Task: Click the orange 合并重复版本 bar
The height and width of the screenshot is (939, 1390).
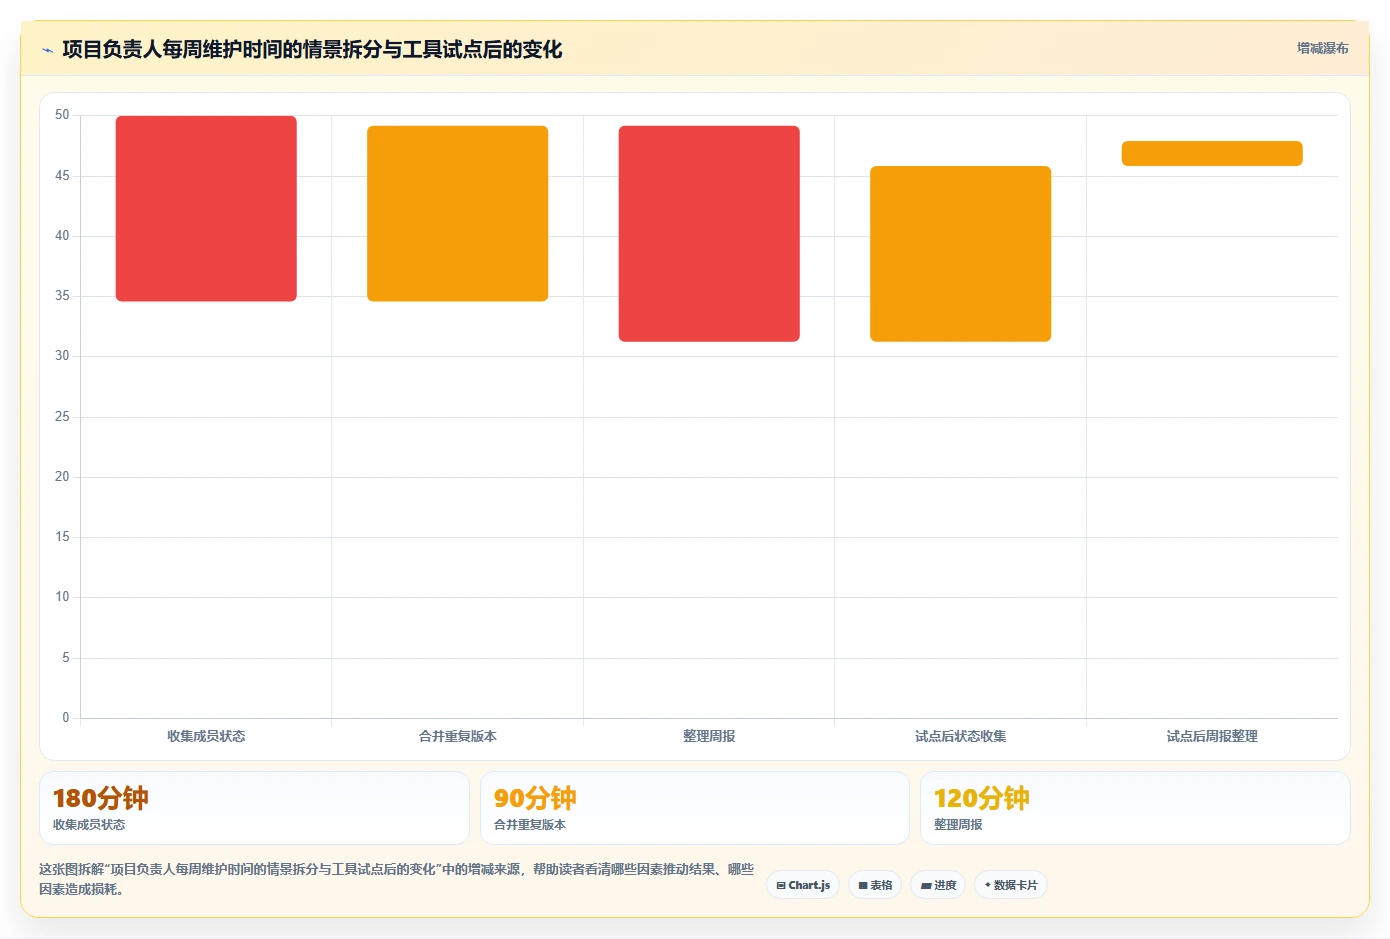Action: (458, 213)
